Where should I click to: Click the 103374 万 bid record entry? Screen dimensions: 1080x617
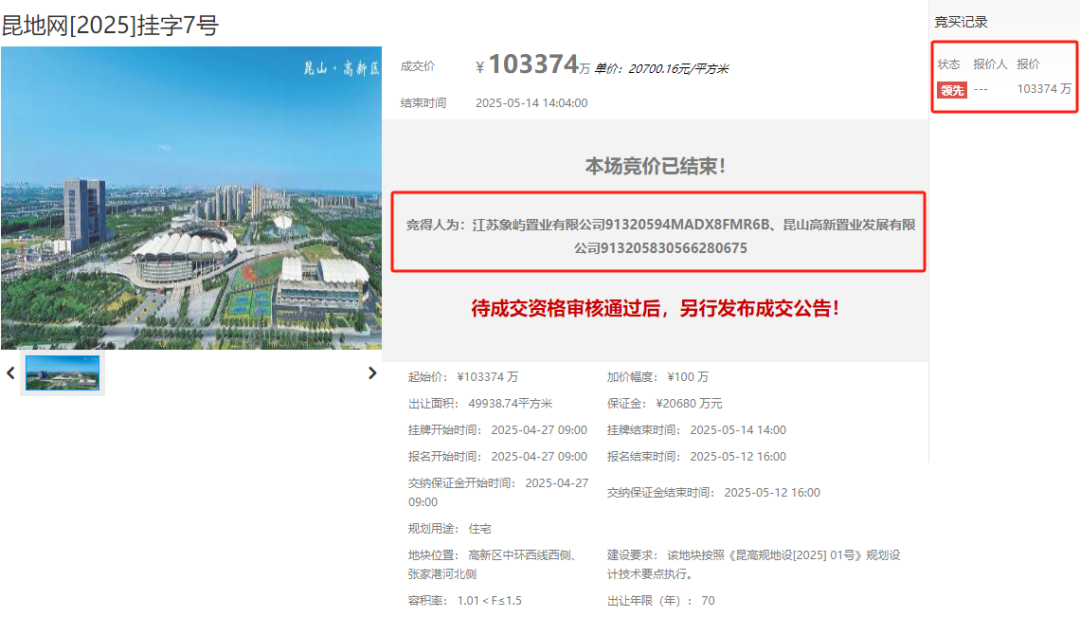[1043, 89]
